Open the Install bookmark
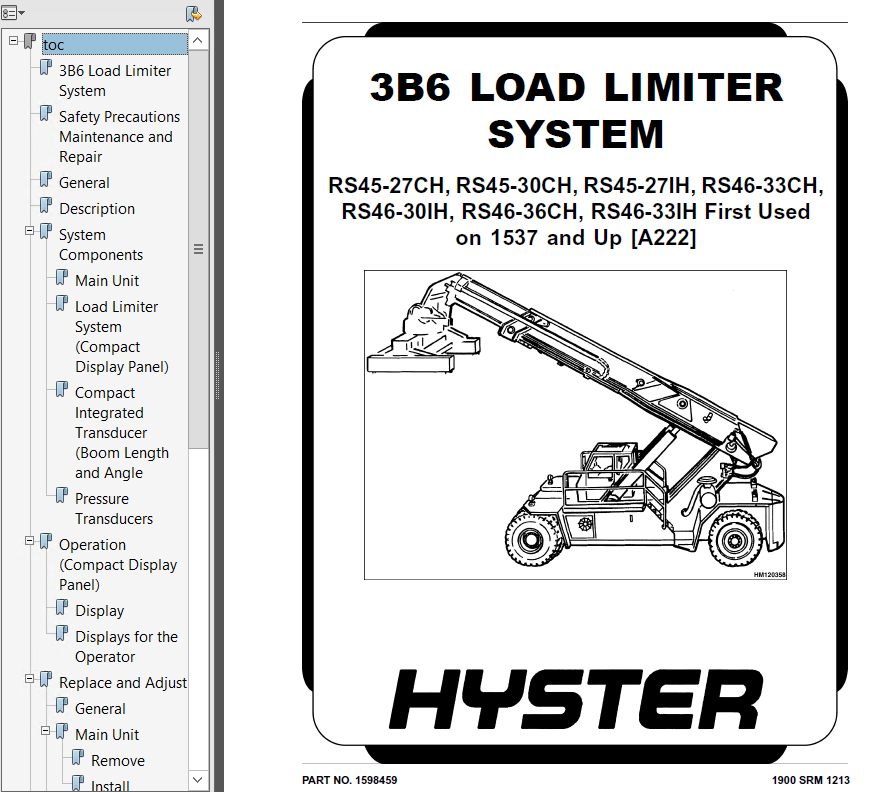 [x=110, y=785]
